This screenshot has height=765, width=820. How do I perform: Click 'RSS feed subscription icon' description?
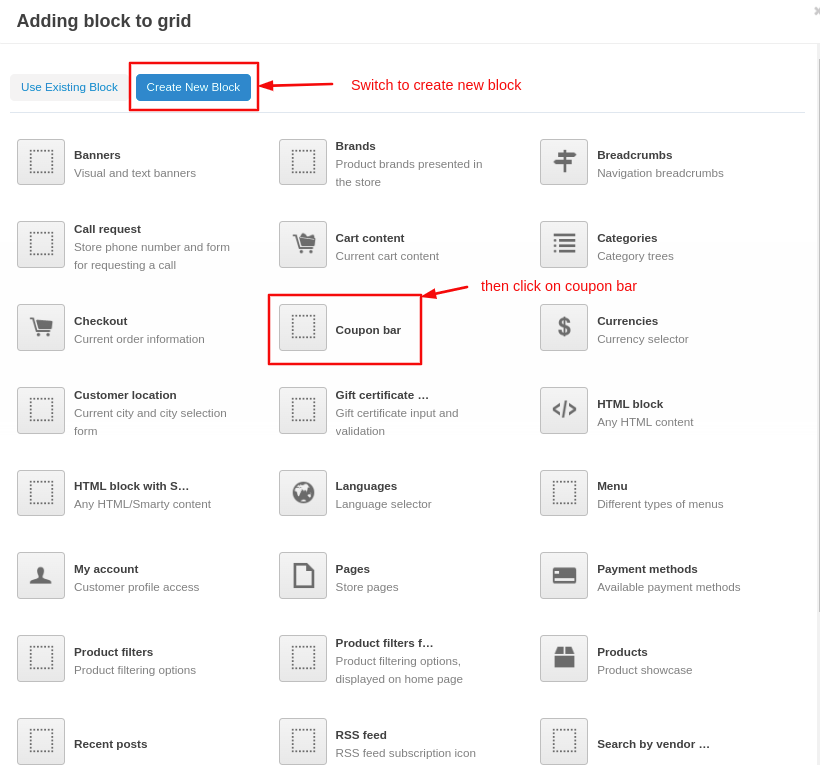(x=405, y=753)
